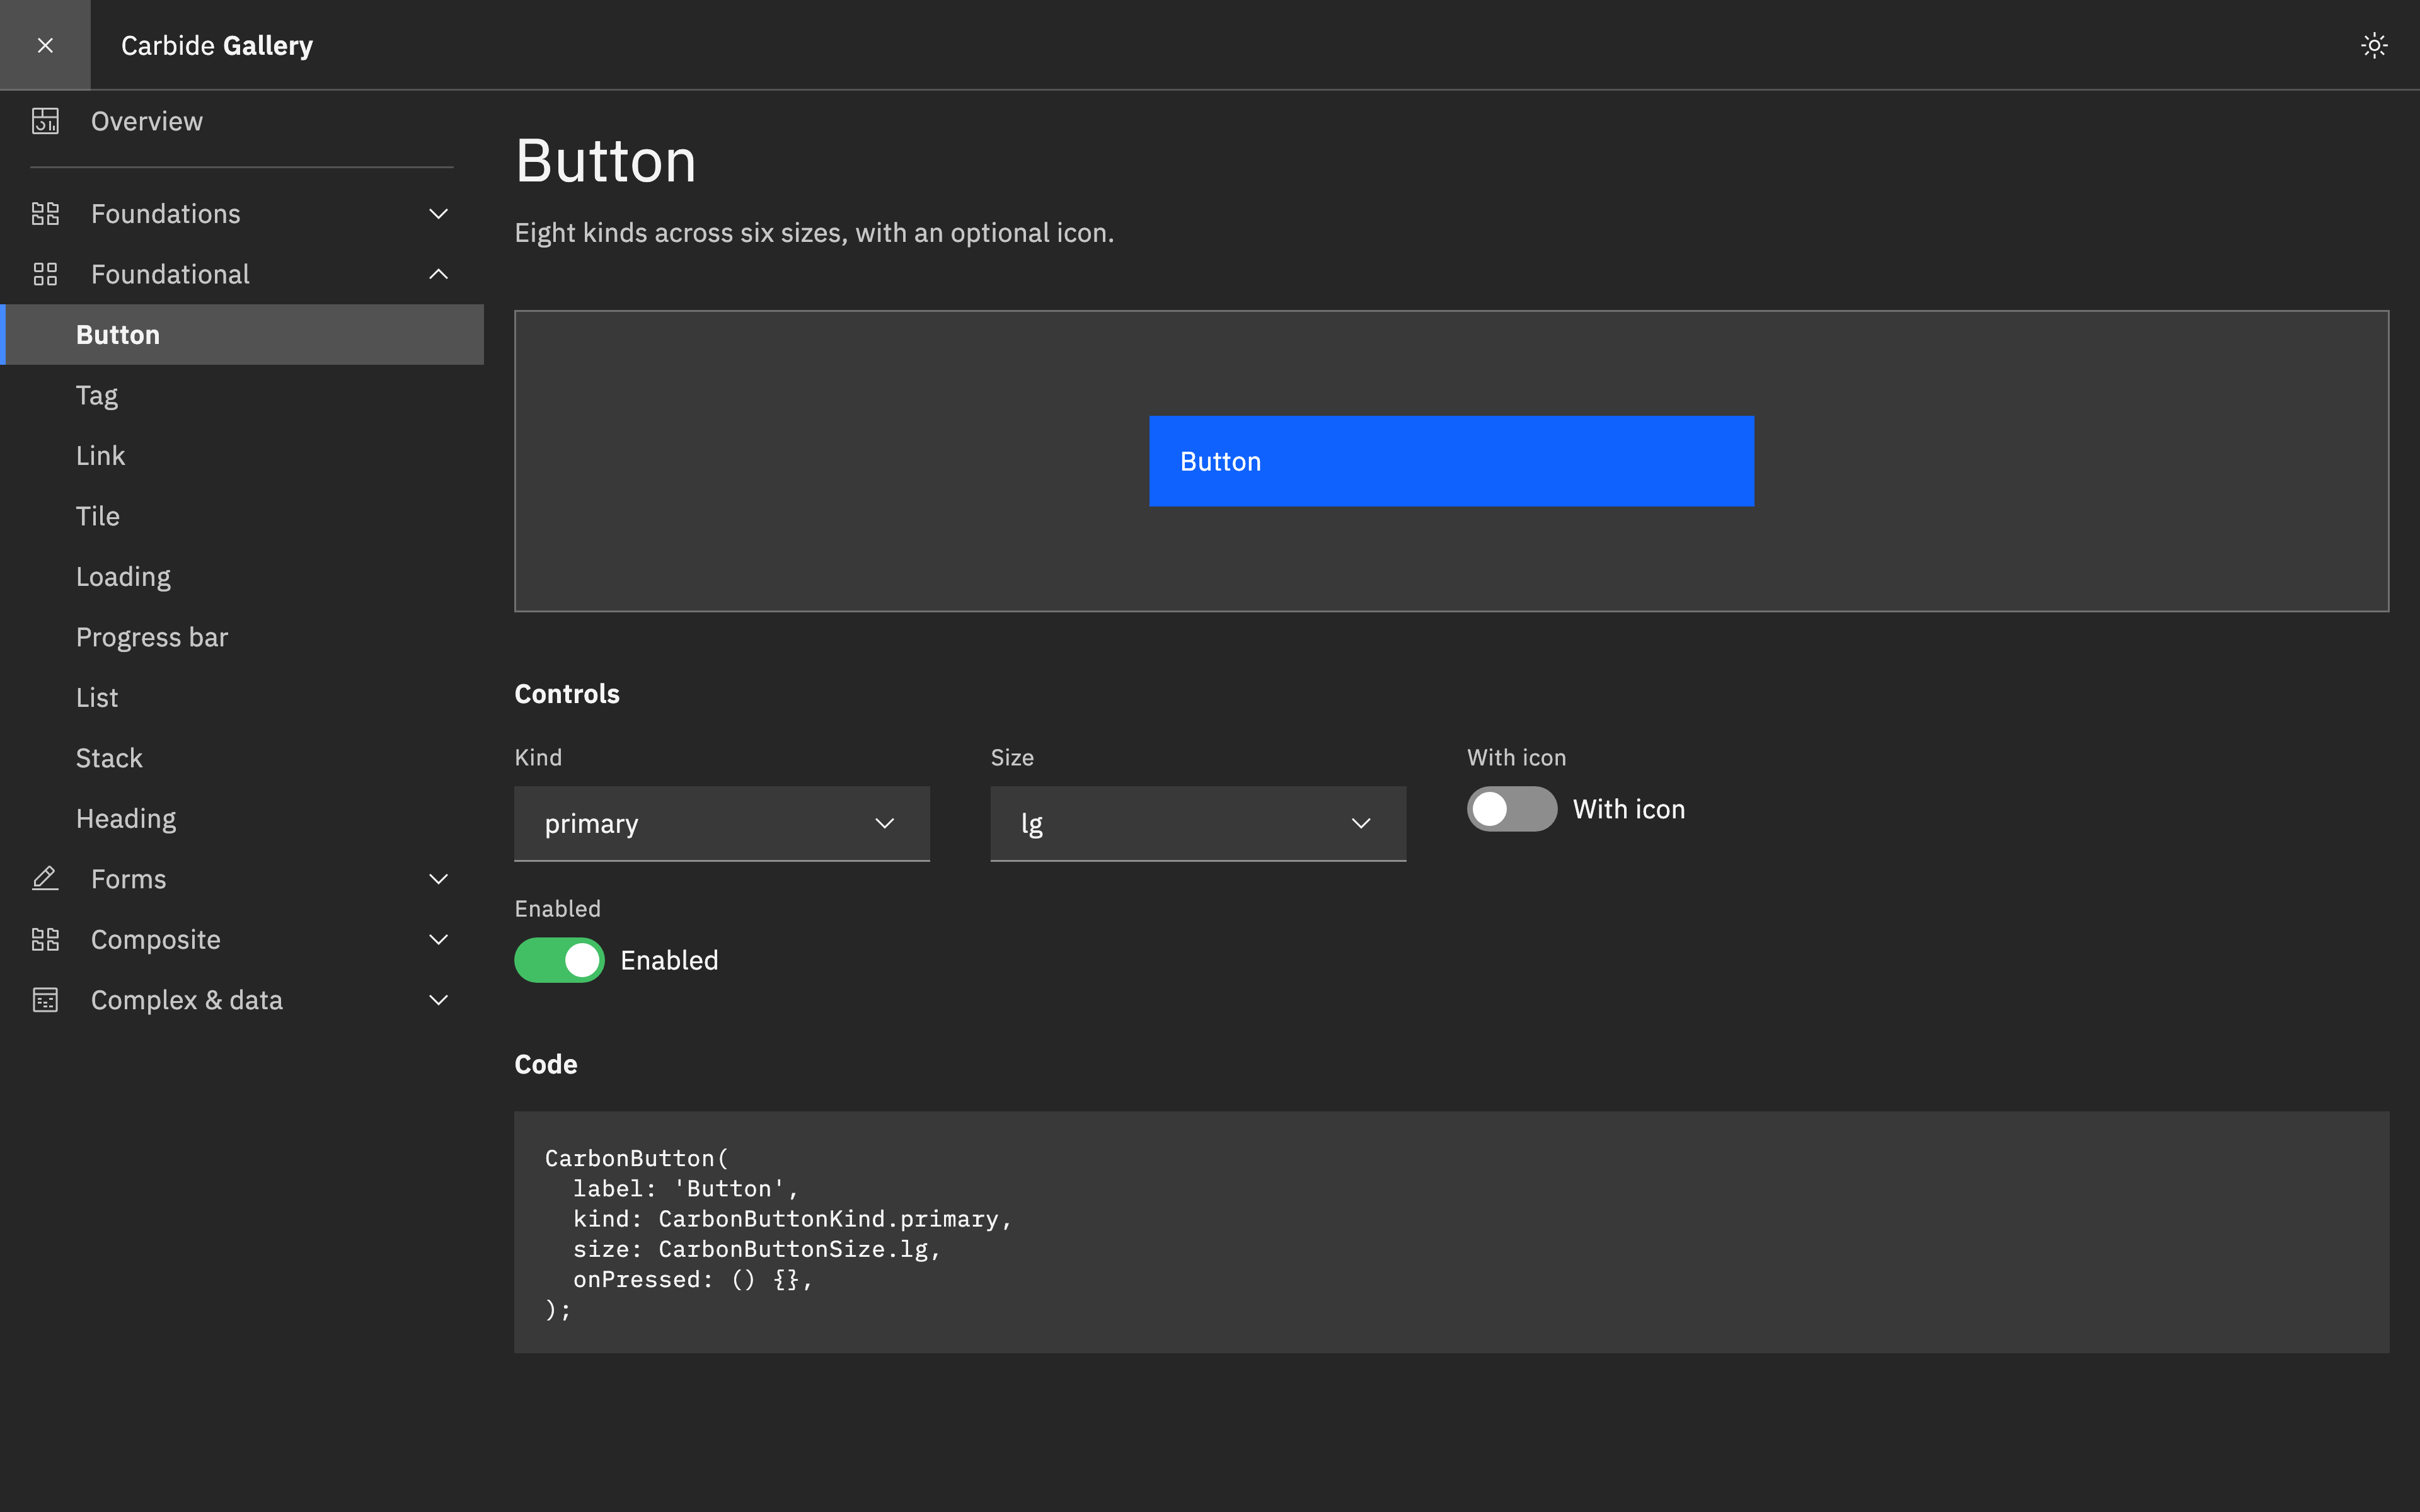Click the Forms section label
The width and height of the screenshot is (2420, 1512).
click(x=129, y=878)
